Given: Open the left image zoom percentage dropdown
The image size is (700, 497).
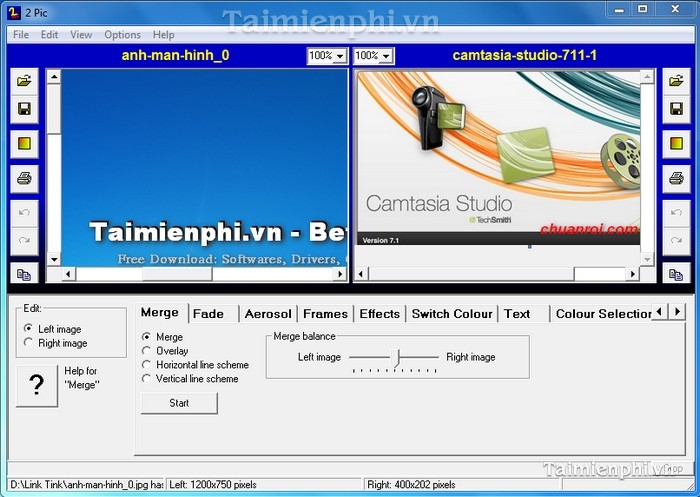Looking at the screenshot, I should coord(326,56).
